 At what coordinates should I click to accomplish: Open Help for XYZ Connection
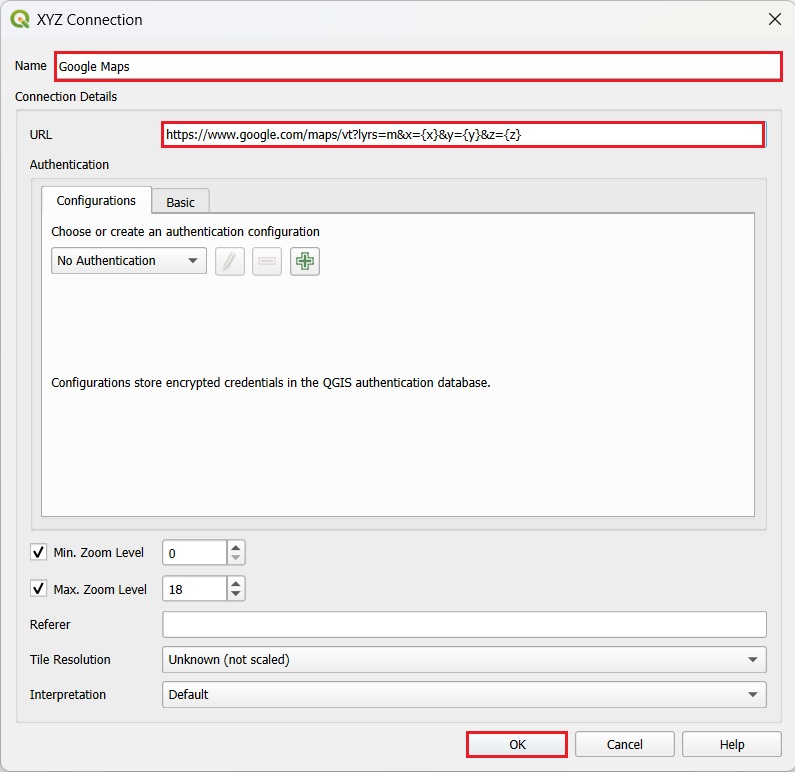pos(732,745)
